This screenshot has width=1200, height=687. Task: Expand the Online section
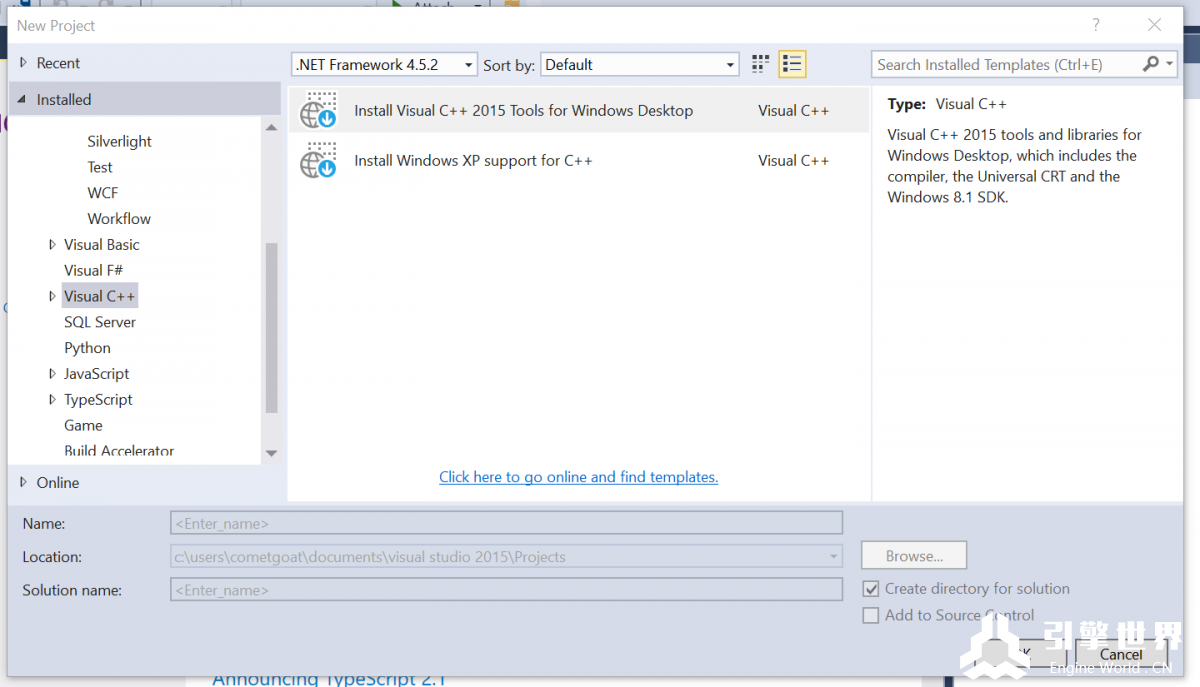coord(23,482)
